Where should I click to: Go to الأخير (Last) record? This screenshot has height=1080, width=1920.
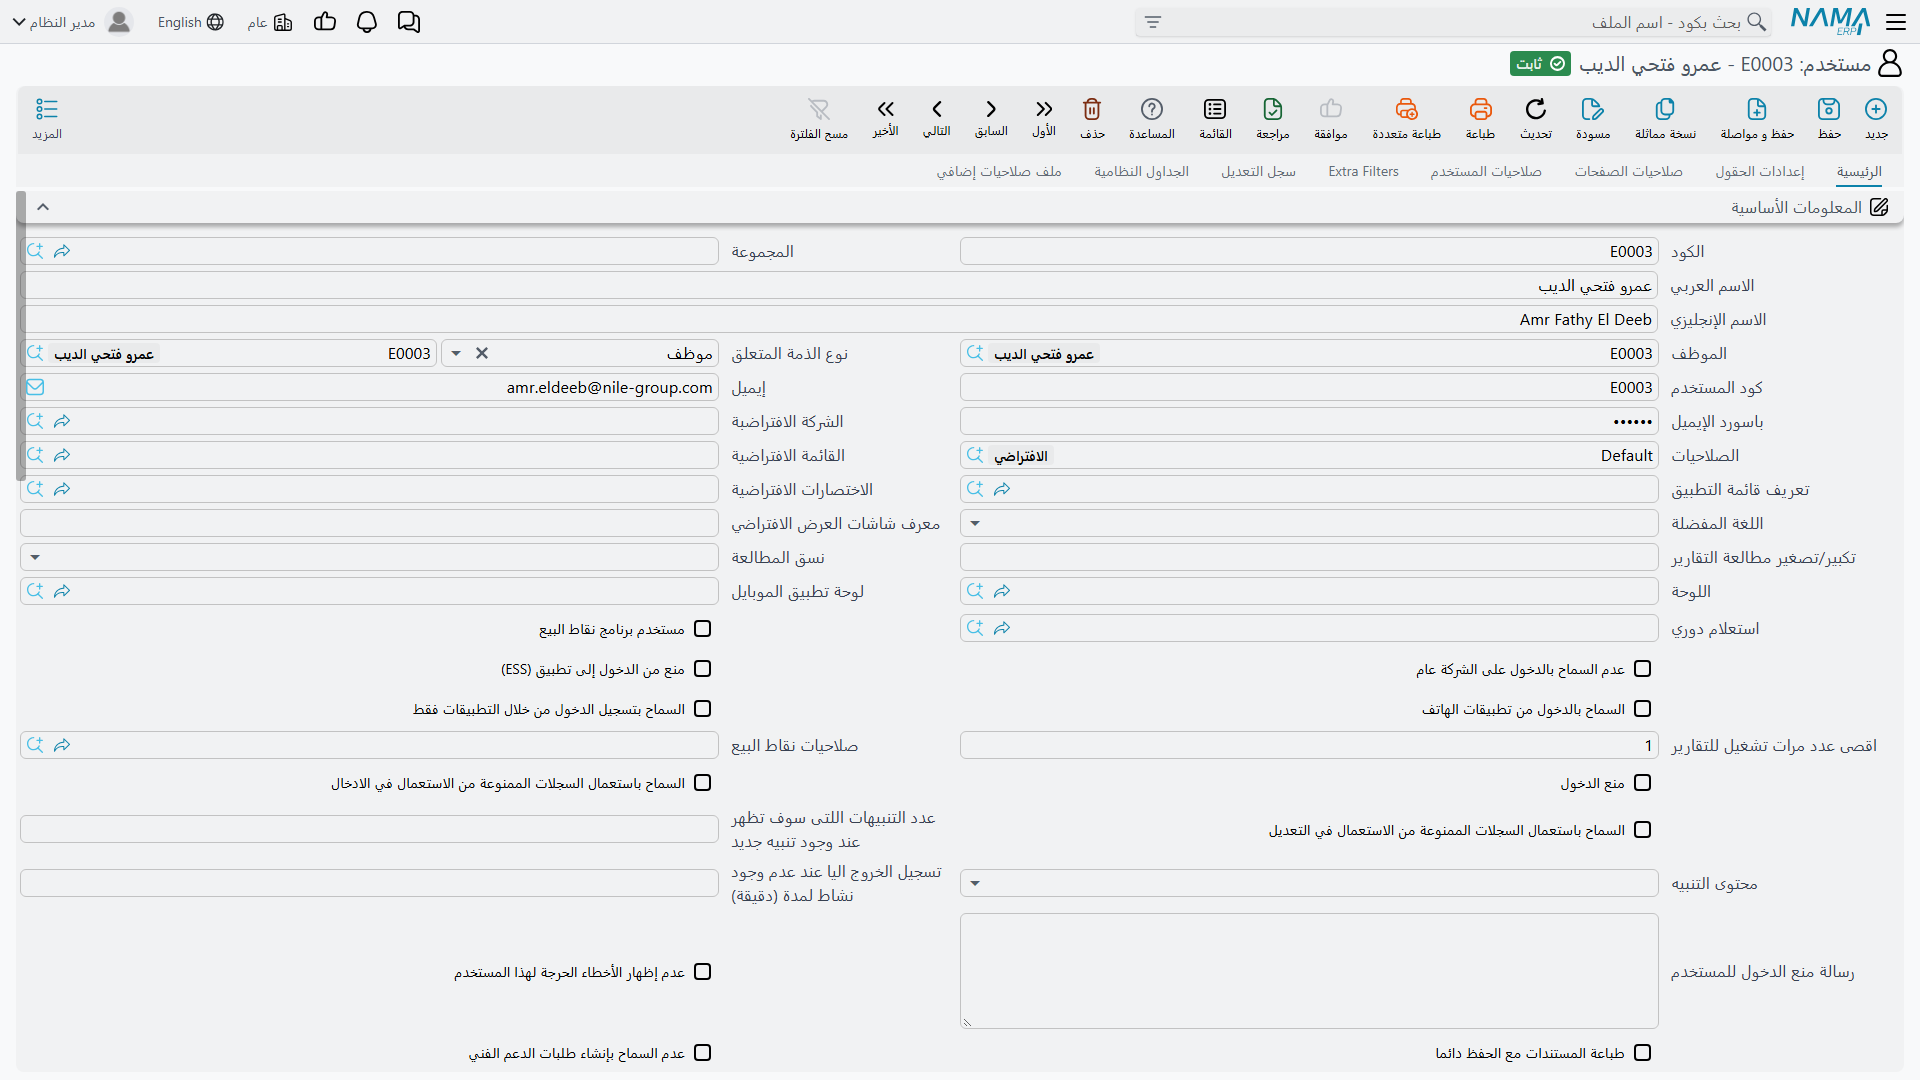tap(885, 109)
